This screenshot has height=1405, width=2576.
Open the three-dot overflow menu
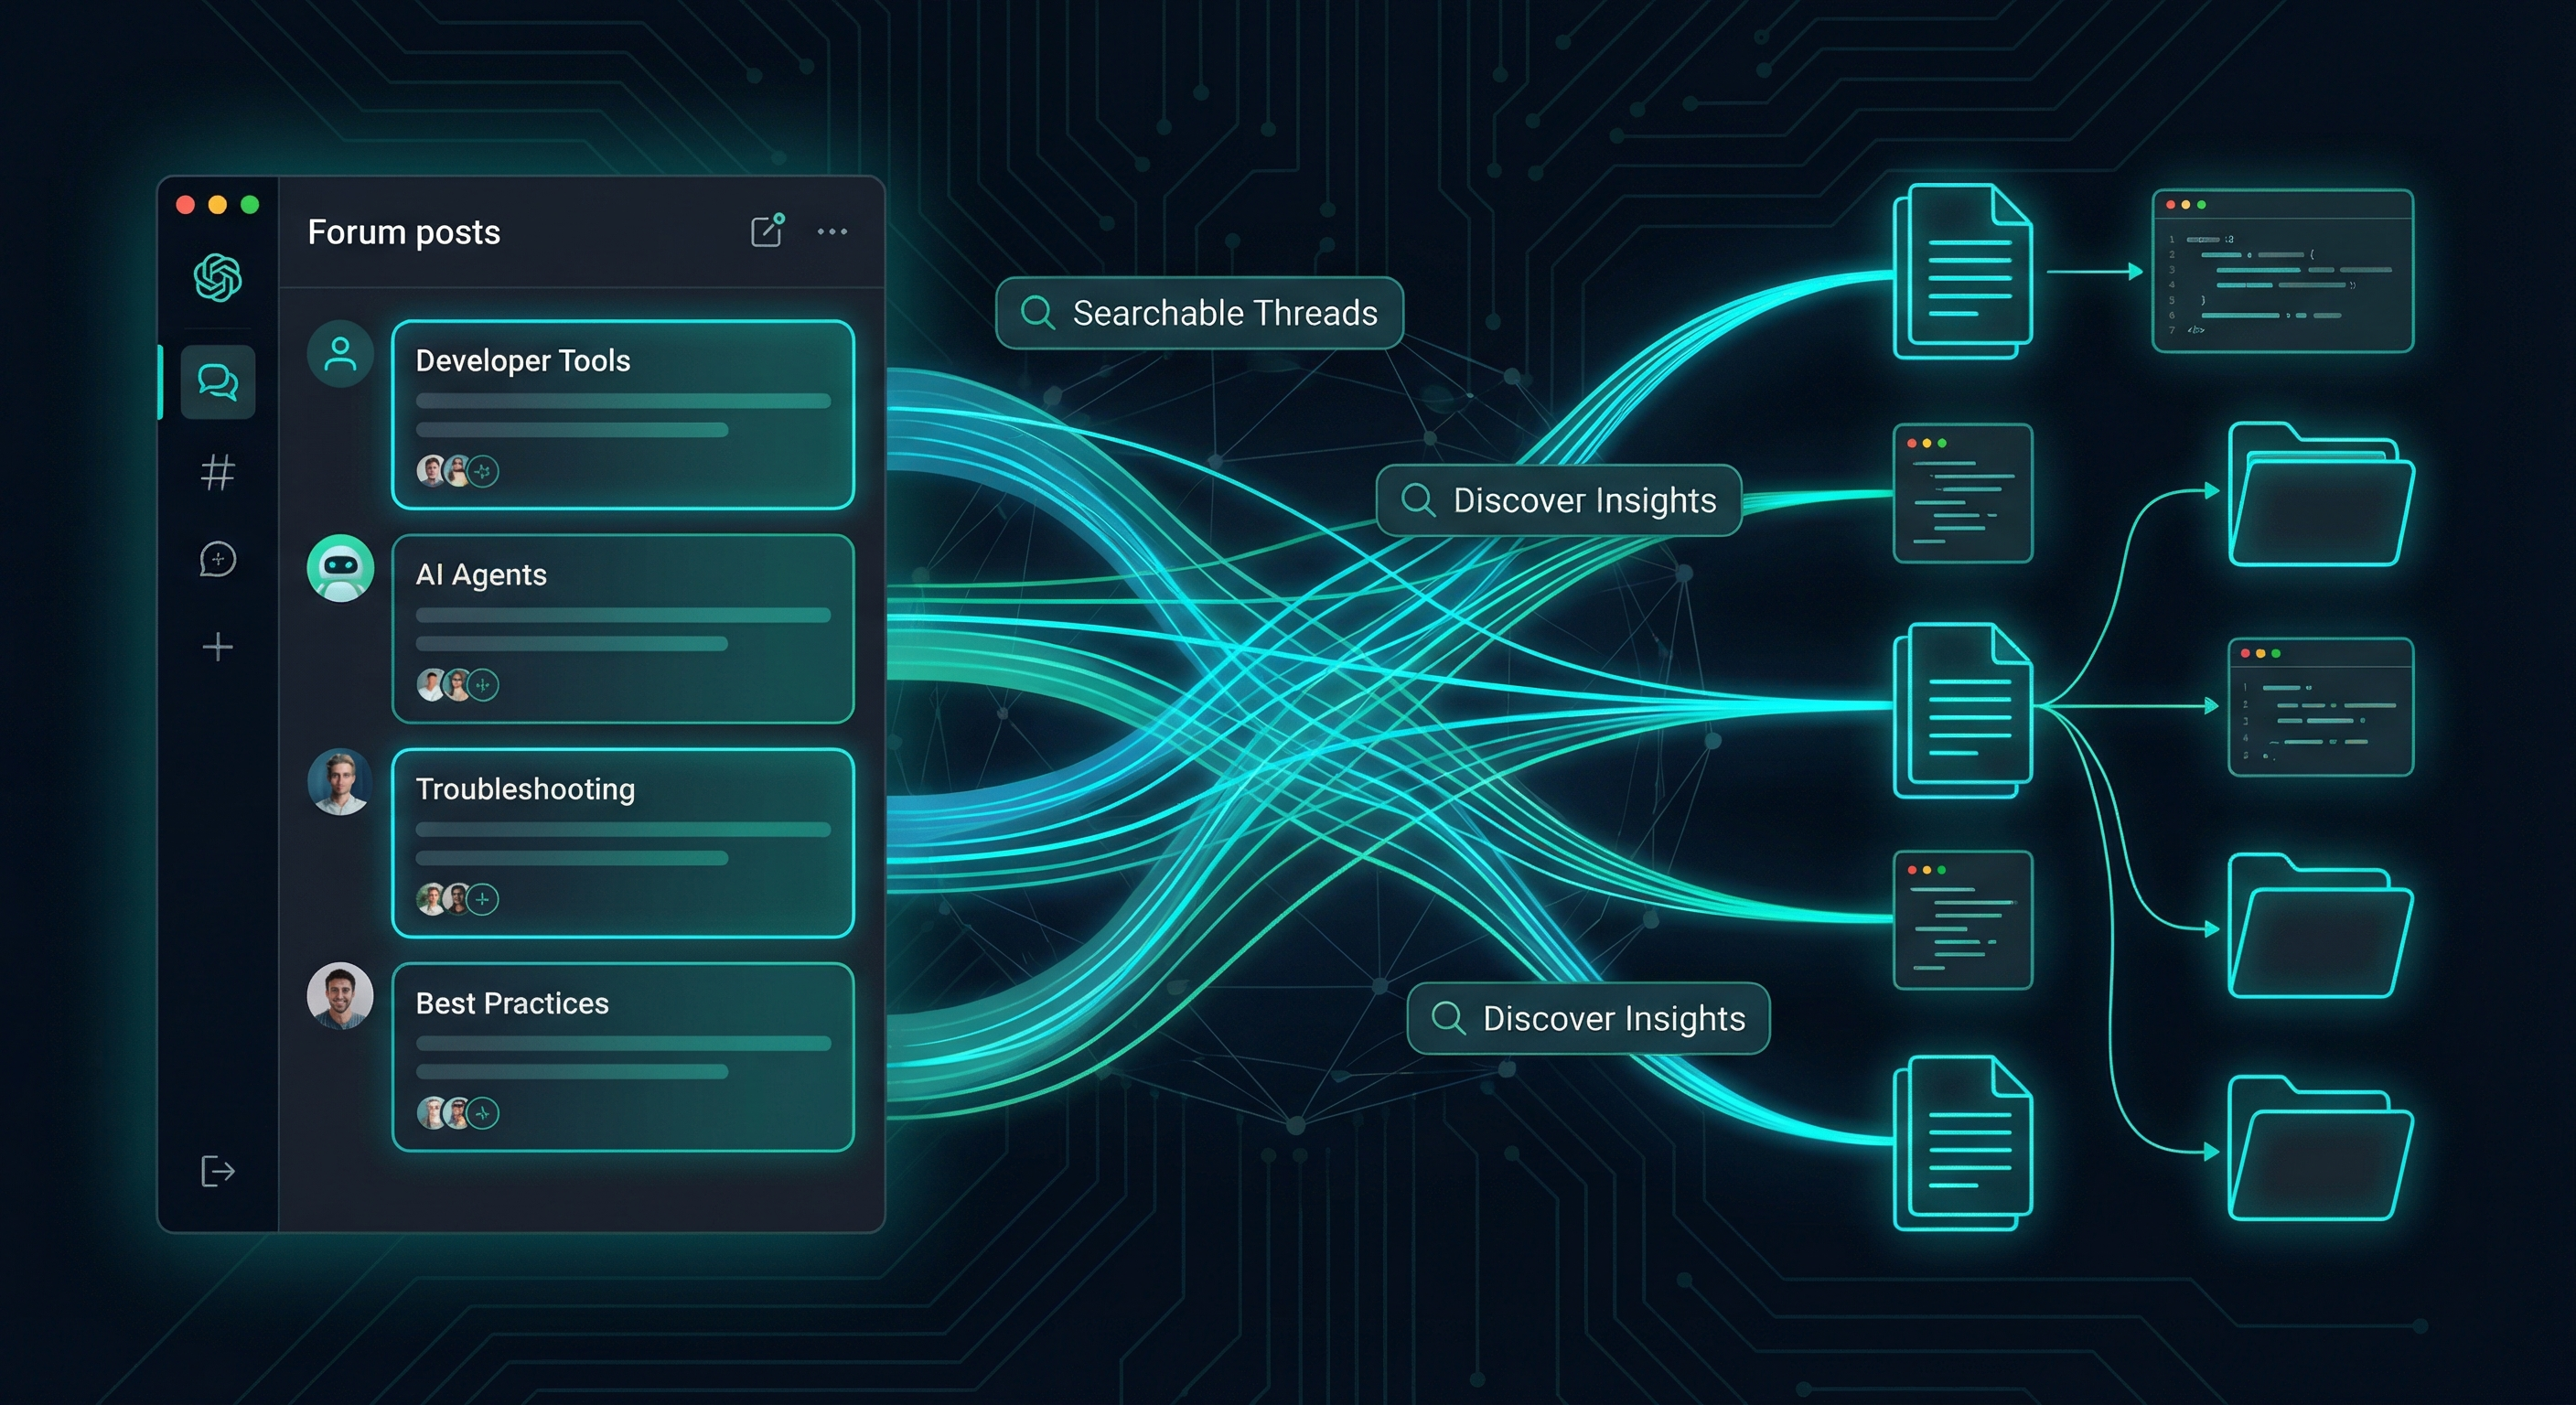(x=833, y=231)
